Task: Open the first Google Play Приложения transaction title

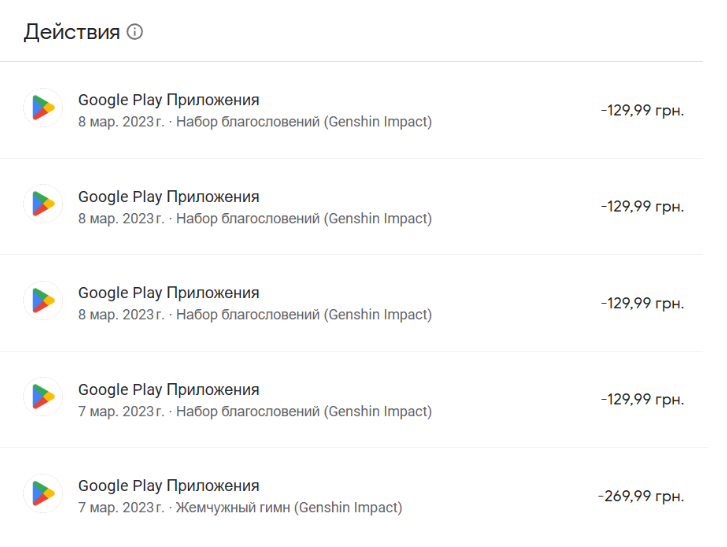Action: 168,100
